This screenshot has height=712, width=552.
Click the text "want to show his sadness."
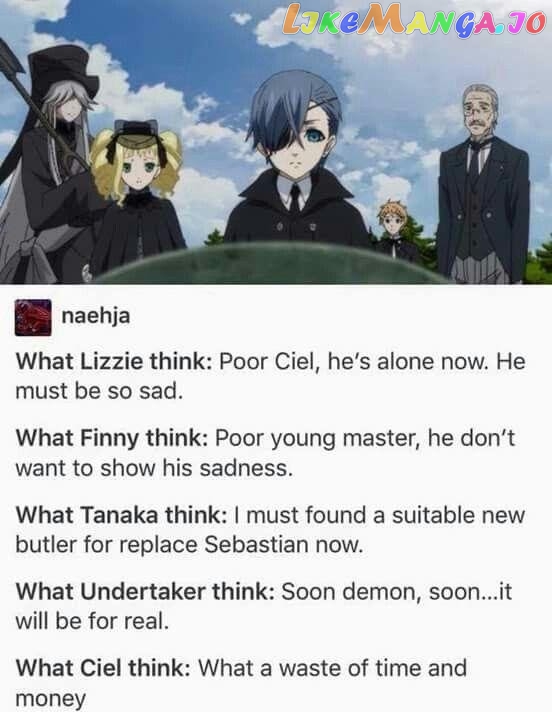(154, 468)
